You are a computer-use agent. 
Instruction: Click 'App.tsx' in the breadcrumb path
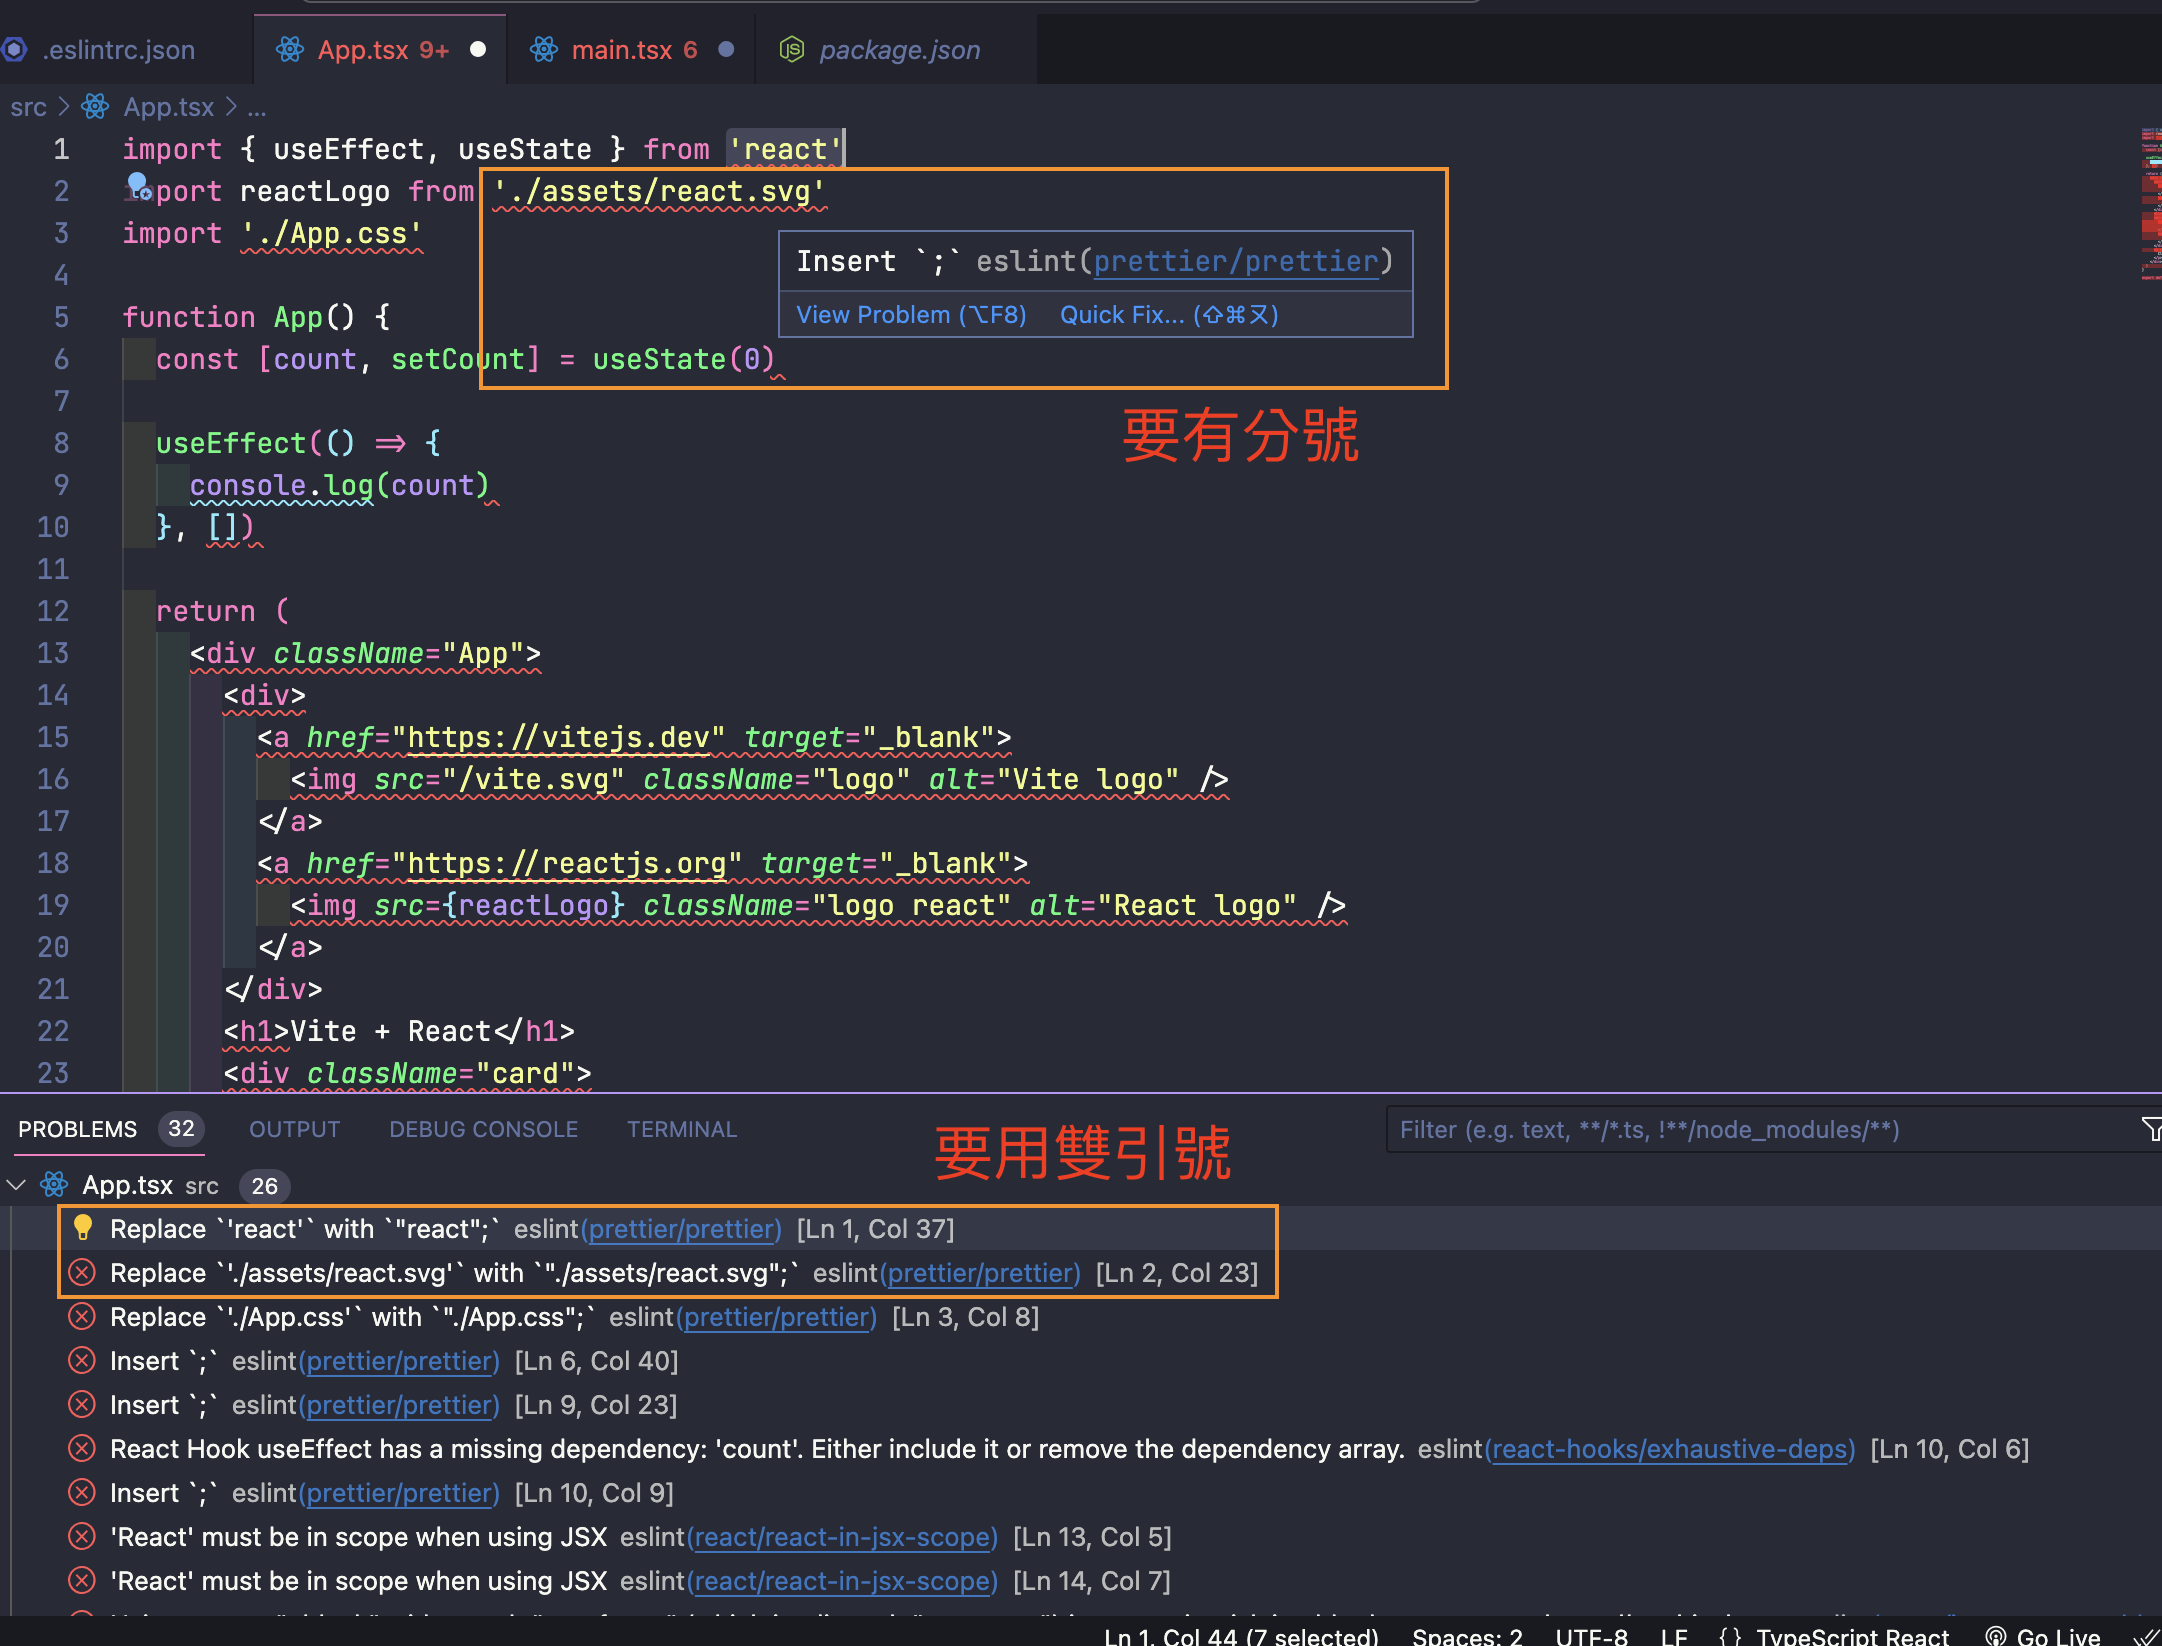click(x=169, y=107)
